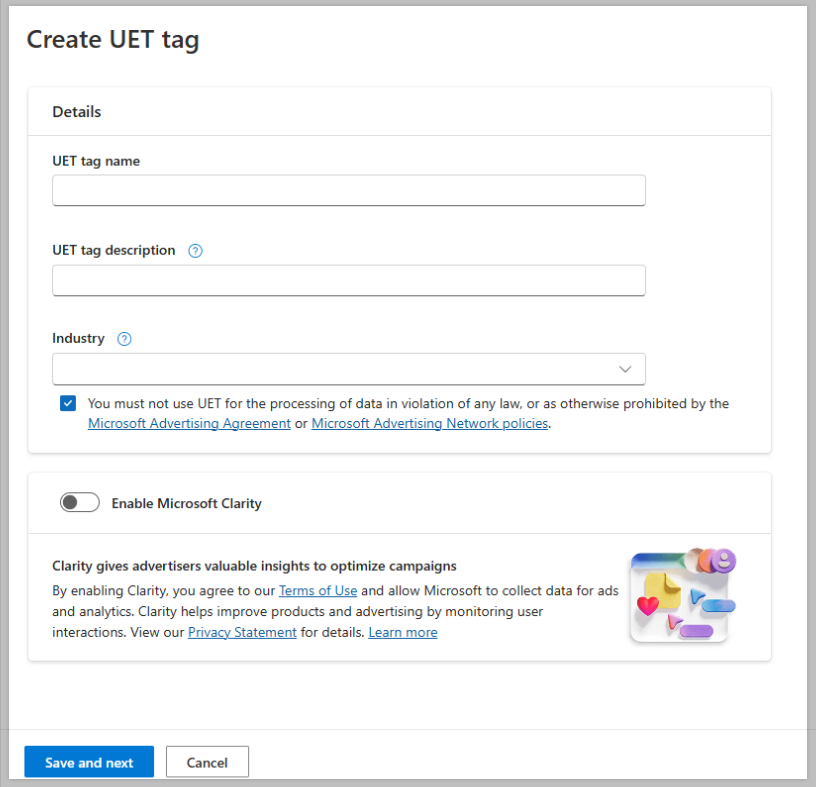Click the "Enable Microsoft Clarity" label text
The width and height of the screenshot is (816, 787).
pos(186,503)
